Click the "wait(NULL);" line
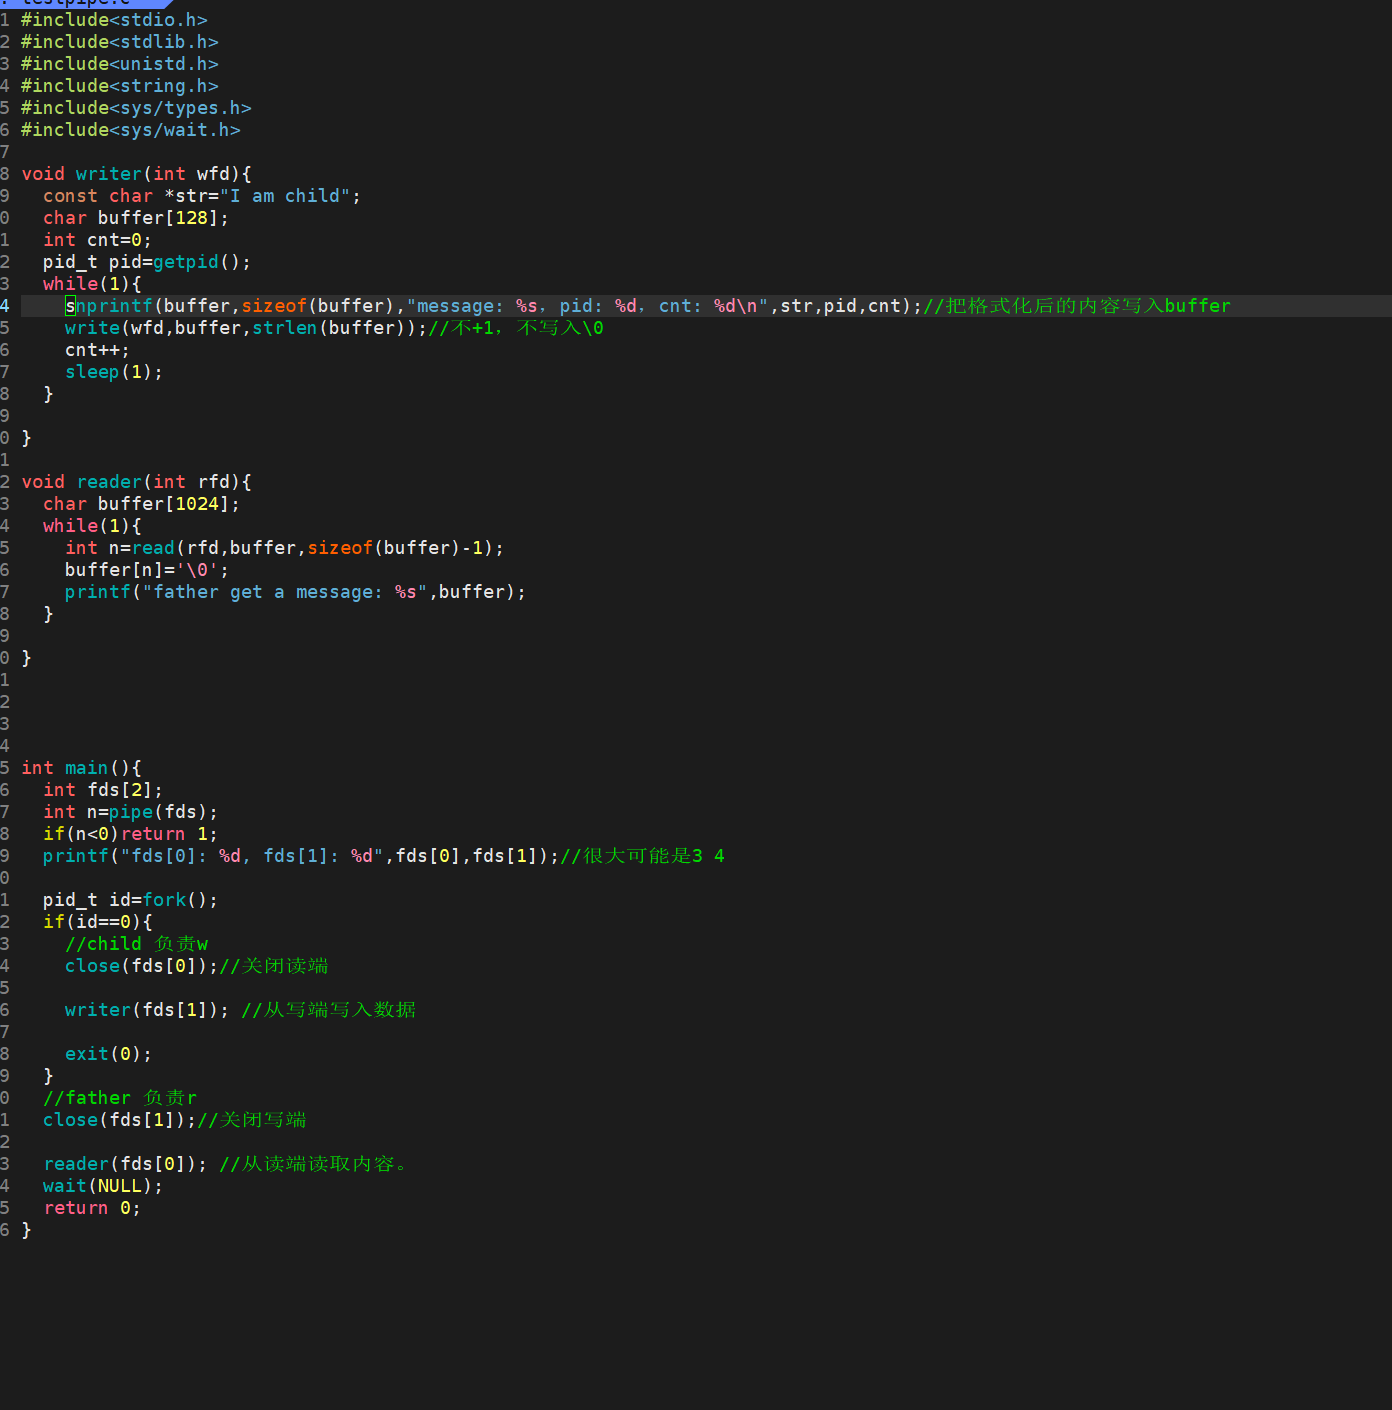The image size is (1392, 1410). coord(103,1186)
